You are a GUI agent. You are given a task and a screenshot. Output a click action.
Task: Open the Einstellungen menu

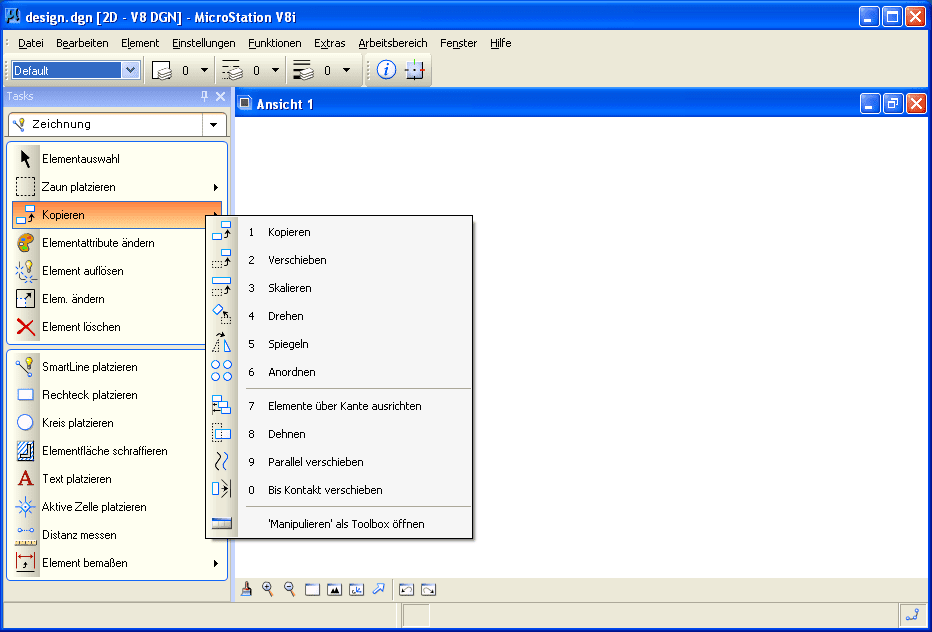pyautogui.click(x=203, y=43)
